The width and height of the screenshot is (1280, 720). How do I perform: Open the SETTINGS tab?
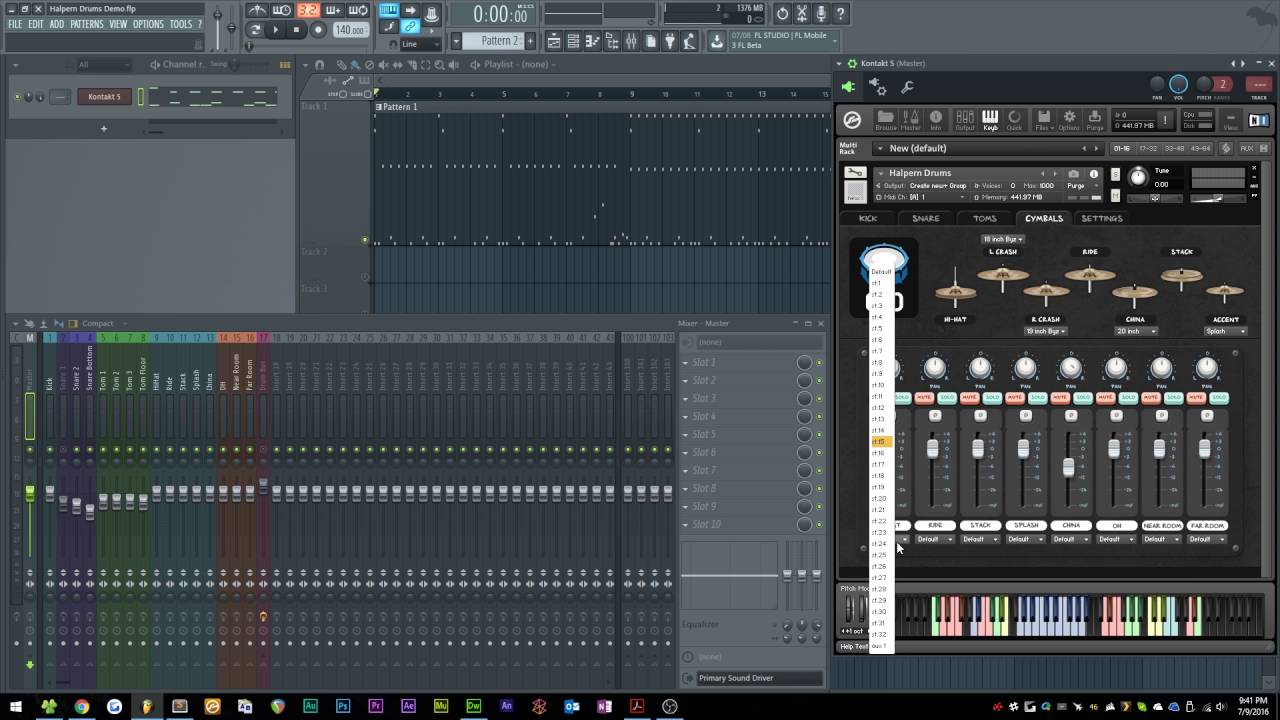pyautogui.click(x=1102, y=218)
